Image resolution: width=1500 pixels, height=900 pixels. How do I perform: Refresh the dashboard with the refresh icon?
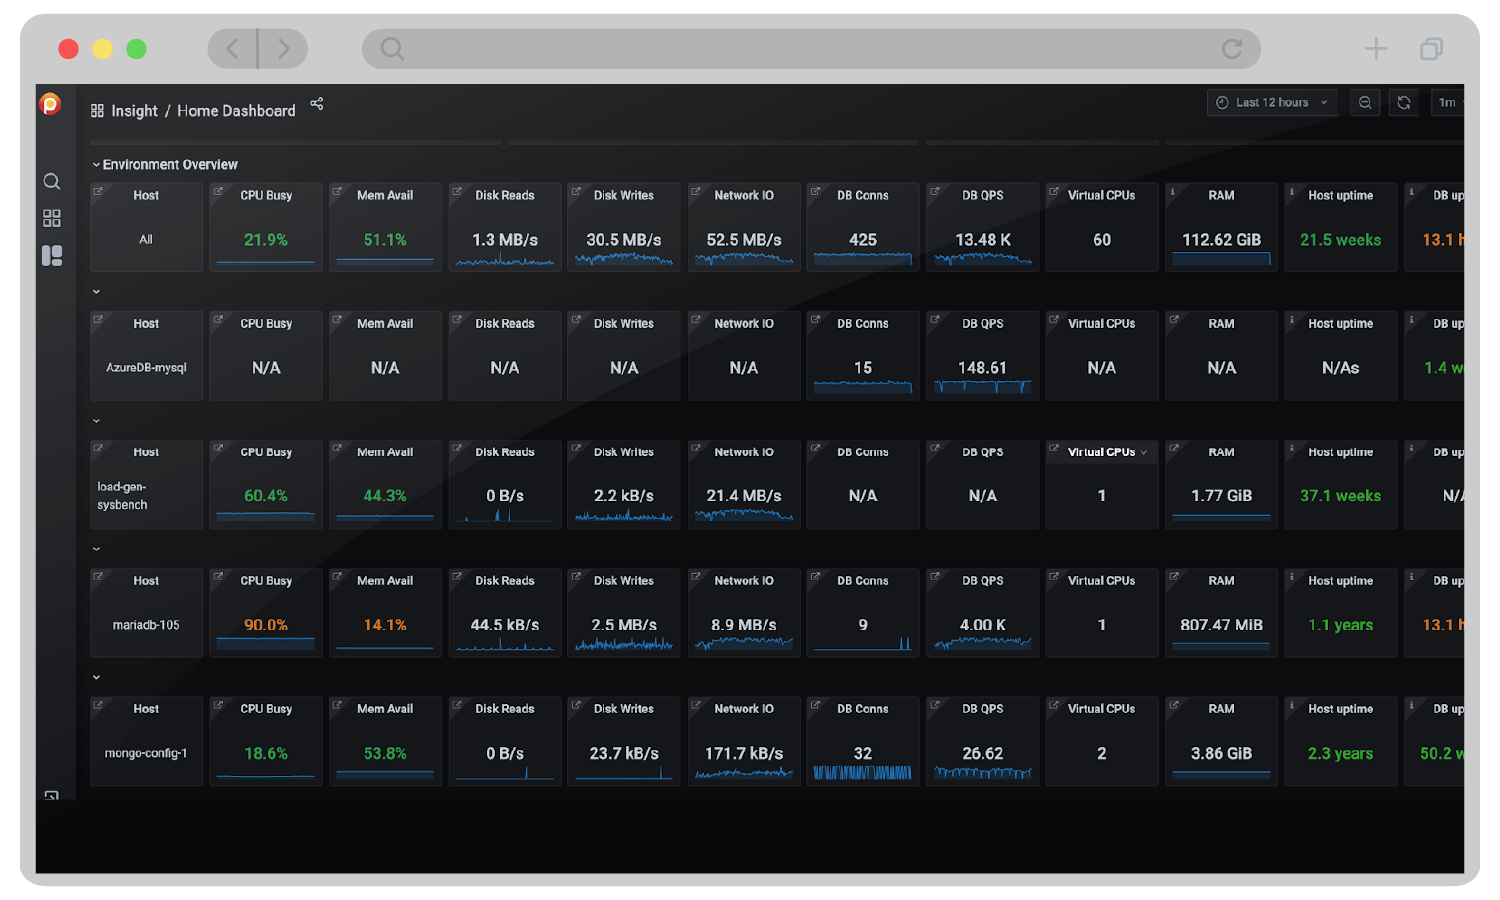[x=1404, y=102]
